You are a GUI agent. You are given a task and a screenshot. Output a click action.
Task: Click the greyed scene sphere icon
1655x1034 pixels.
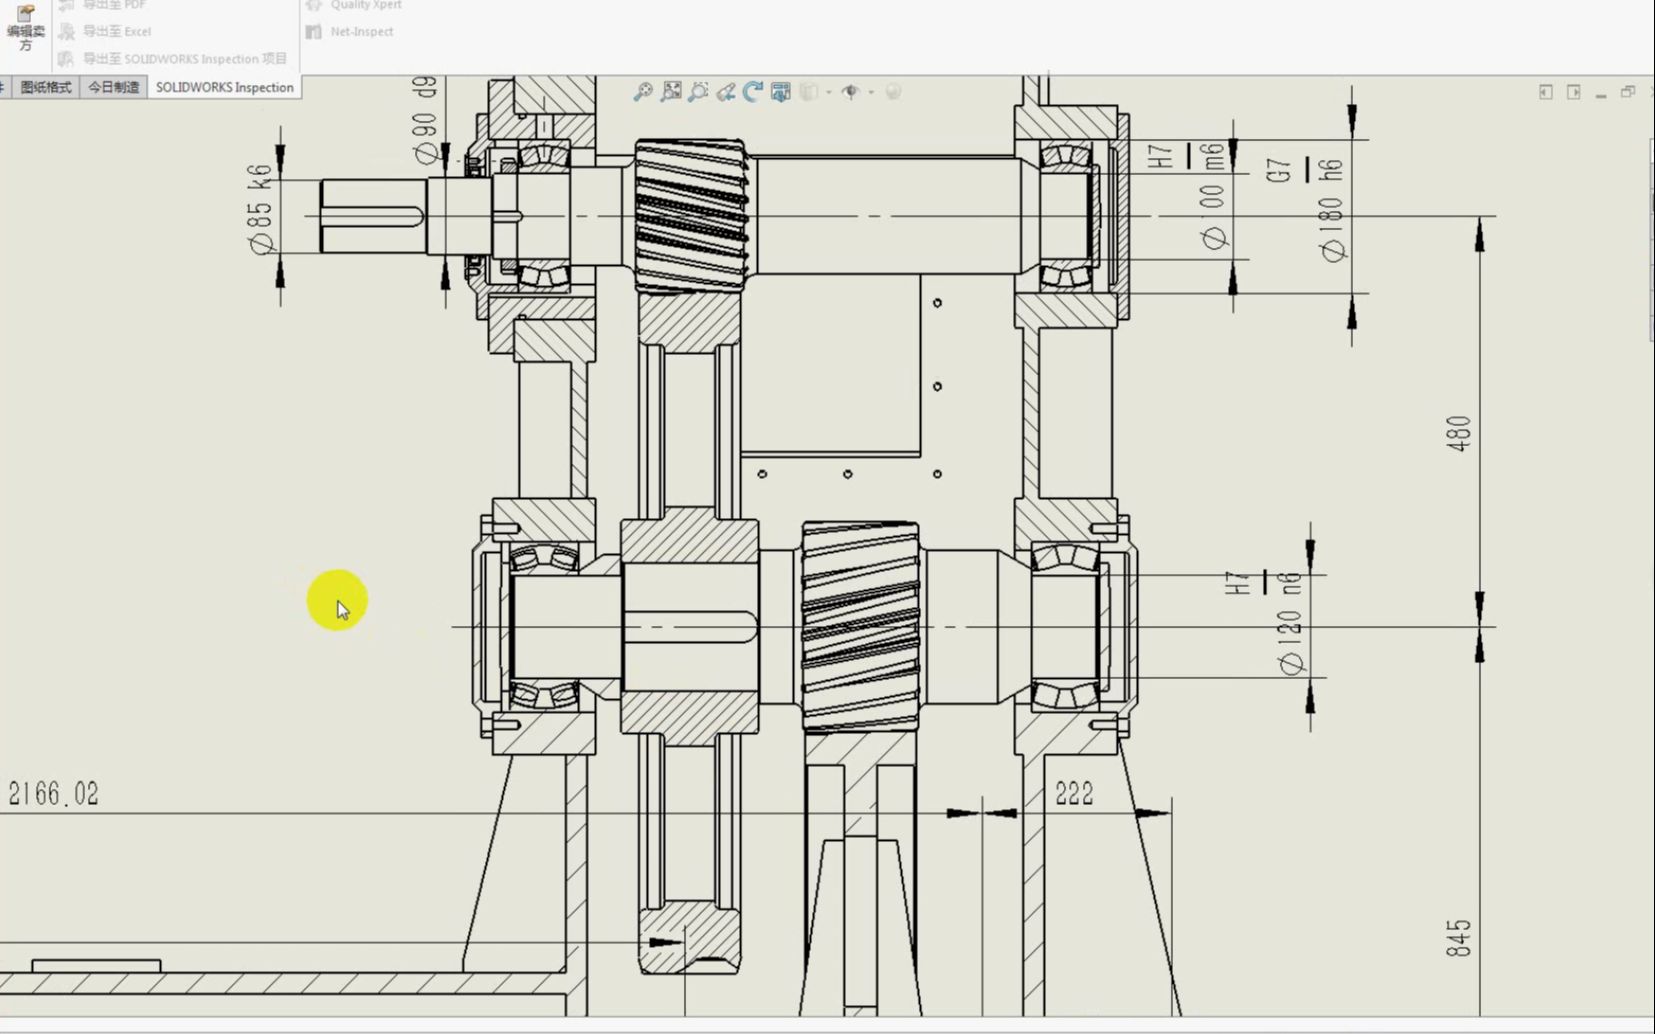click(x=893, y=92)
